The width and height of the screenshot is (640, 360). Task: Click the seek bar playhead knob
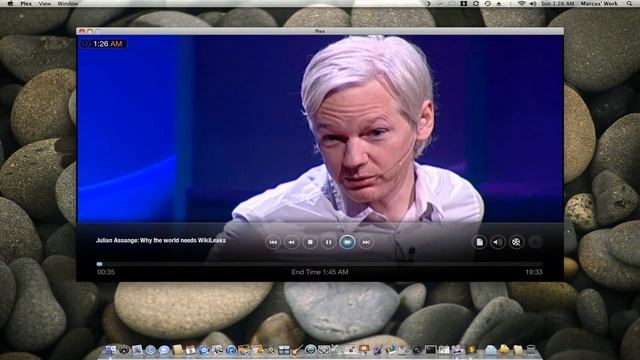[99, 264]
